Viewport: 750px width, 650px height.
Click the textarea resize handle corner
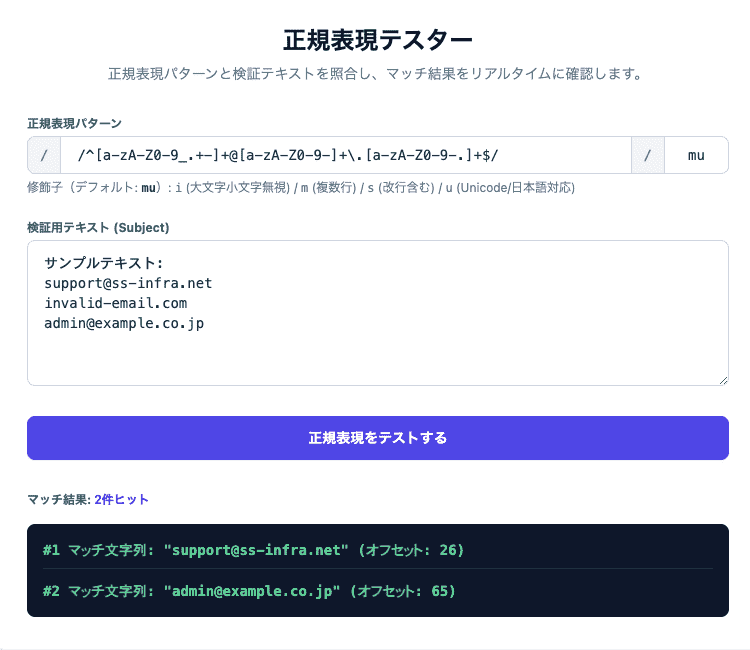[723, 380]
